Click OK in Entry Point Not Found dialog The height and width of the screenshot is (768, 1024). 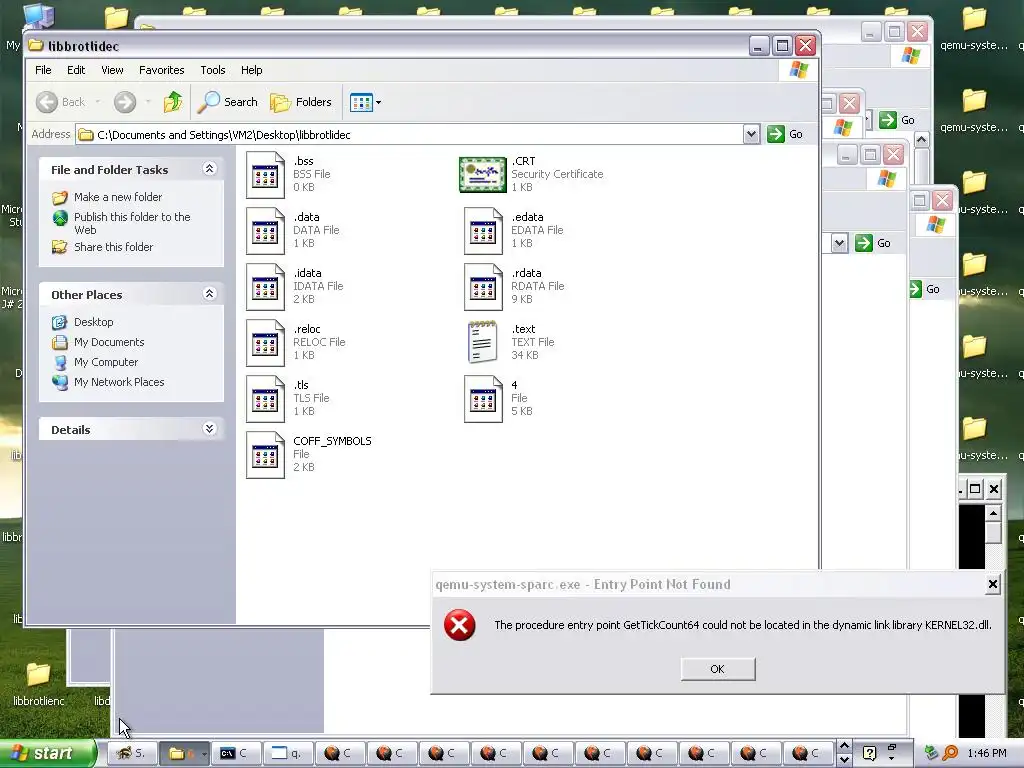pos(718,669)
